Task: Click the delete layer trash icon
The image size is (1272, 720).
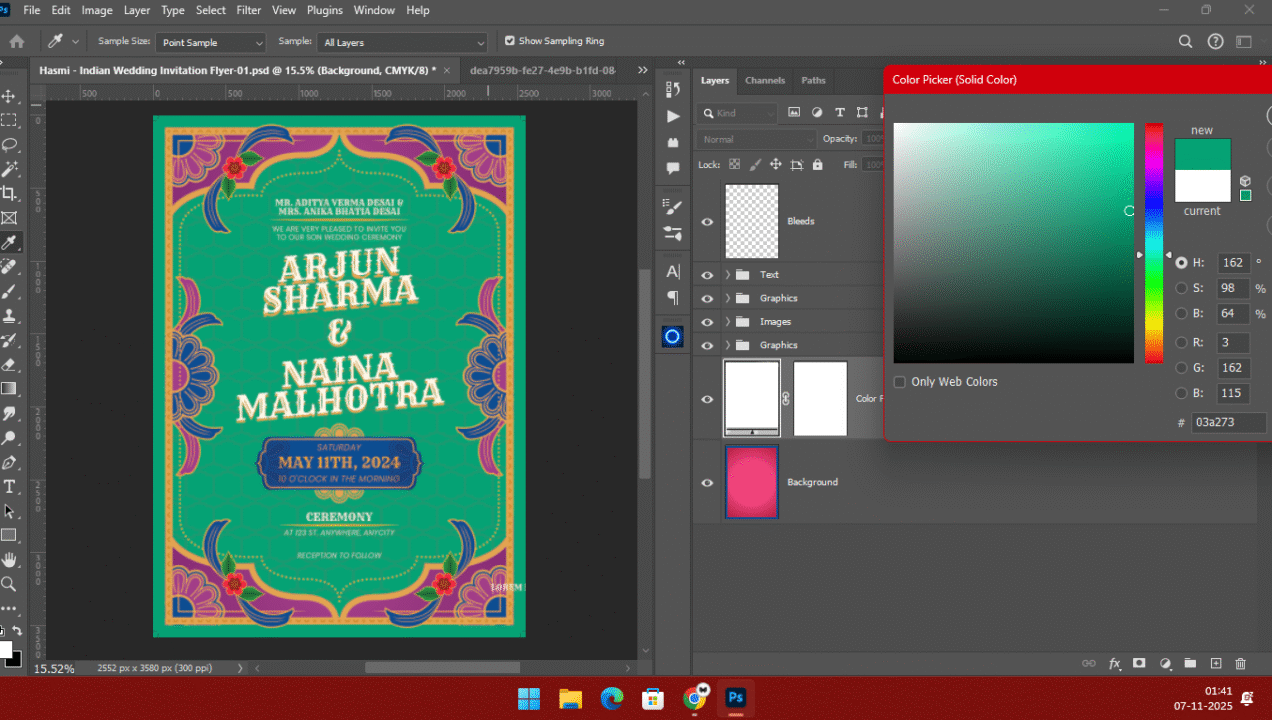Action: [x=1240, y=663]
